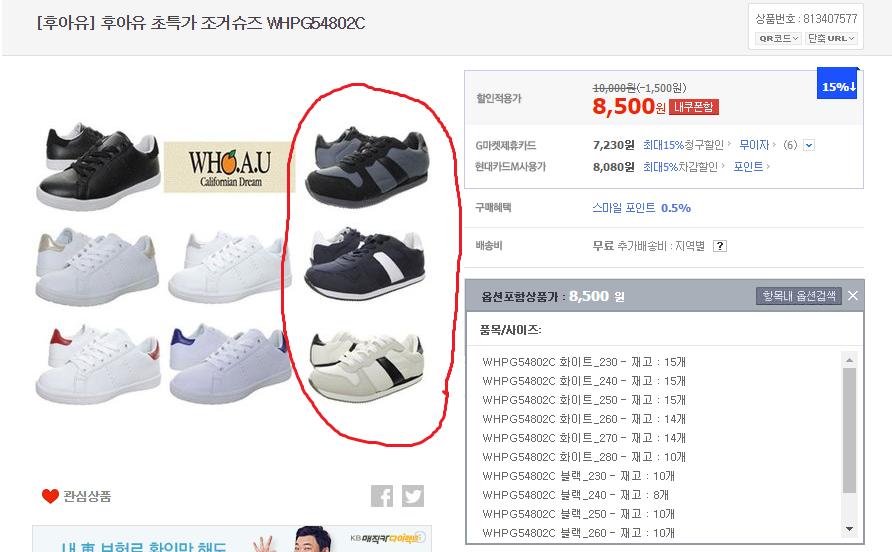Choose option 화이트_280 재고 10개
Viewport: 892px width, 552px height.
584,457
